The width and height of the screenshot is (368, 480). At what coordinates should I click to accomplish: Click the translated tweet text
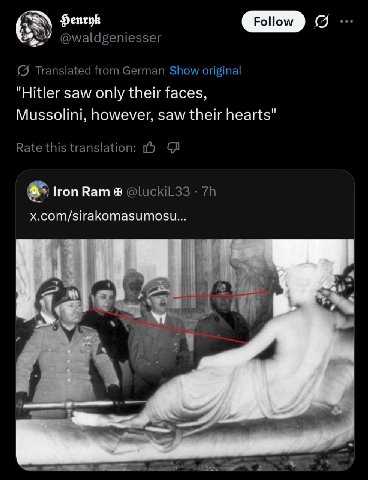pos(146,104)
